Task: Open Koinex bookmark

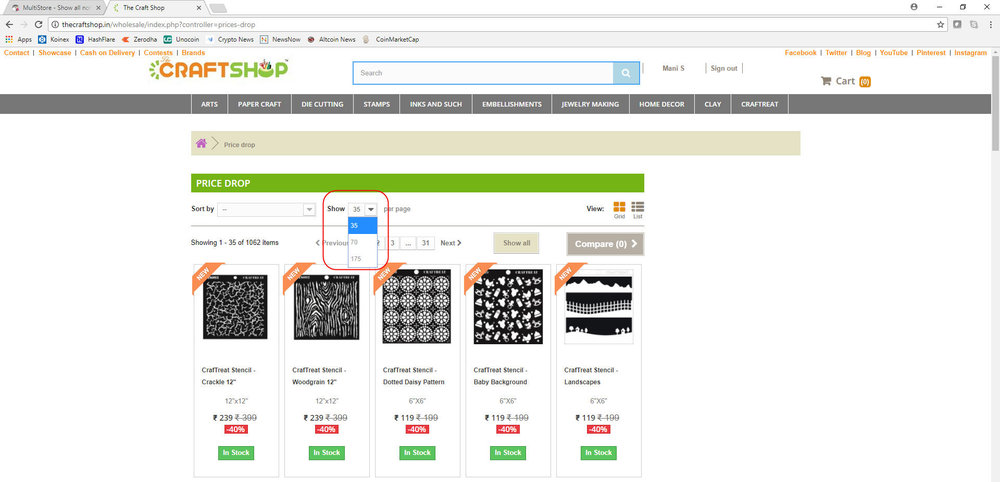Action: [54, 40]
